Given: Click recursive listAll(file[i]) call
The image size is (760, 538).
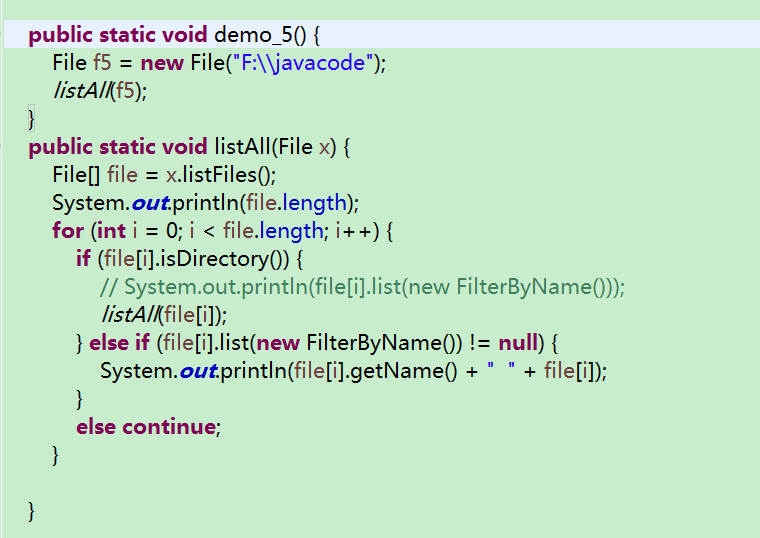Looking at the screenshot, I should (x=164, y=315).
